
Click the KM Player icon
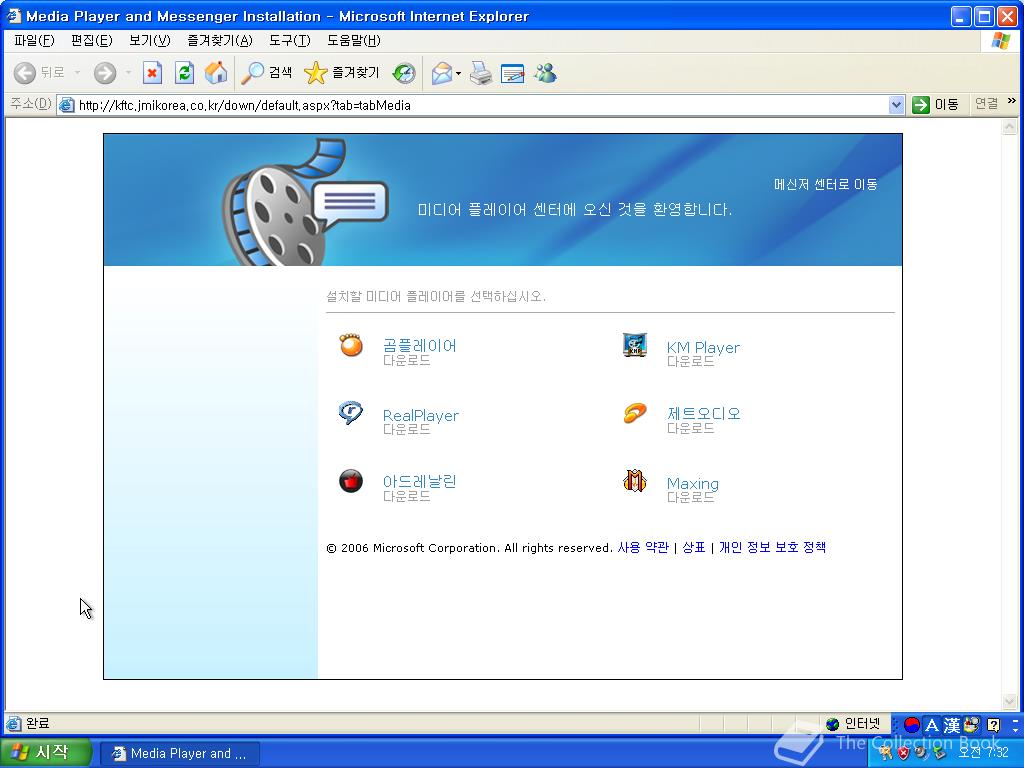[635, 344]
